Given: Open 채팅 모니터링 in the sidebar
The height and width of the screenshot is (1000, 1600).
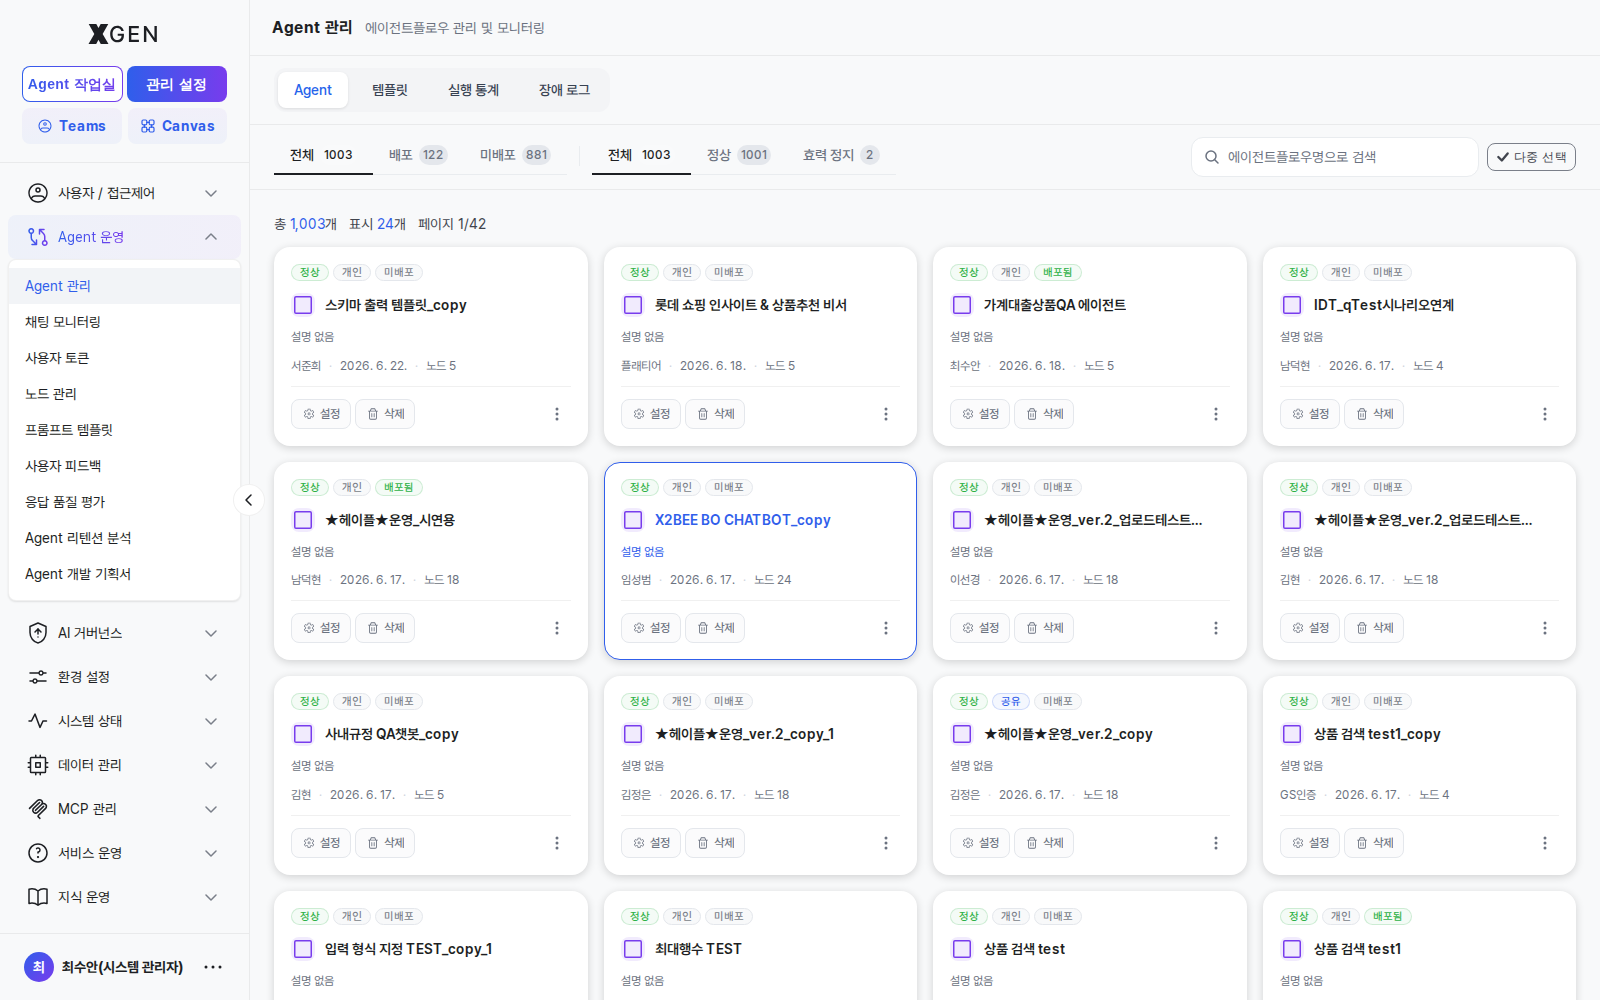Looking at the screenshot, I should pos(124,322).
